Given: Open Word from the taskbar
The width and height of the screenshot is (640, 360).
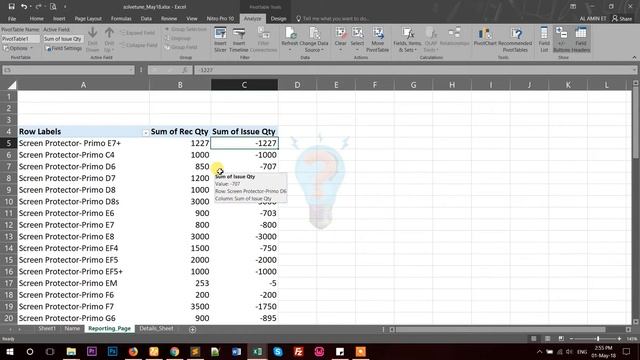Looking at the screenshot, I should pyautogui.click(x=236, y=351).
